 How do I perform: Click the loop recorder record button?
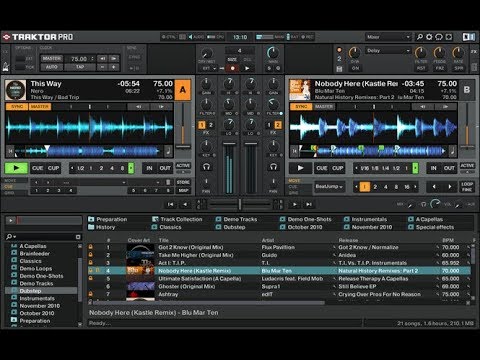(232, 68)
